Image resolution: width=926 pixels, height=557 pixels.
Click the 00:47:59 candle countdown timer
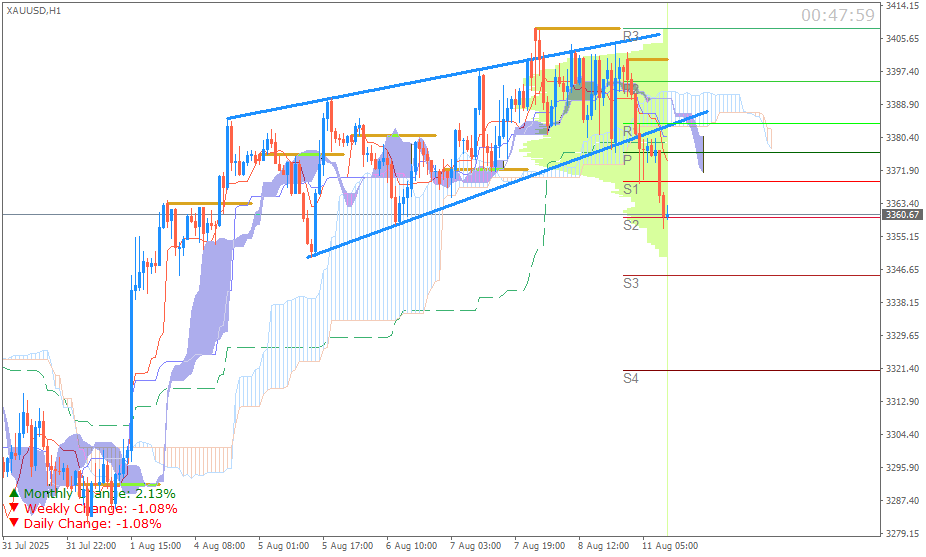[x=837, y=15]
